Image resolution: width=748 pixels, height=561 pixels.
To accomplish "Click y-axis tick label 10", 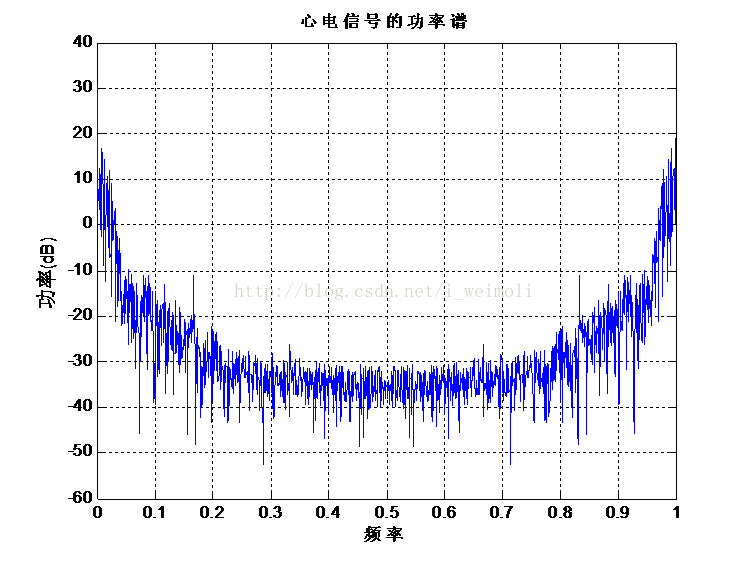I will coord(83,178).
